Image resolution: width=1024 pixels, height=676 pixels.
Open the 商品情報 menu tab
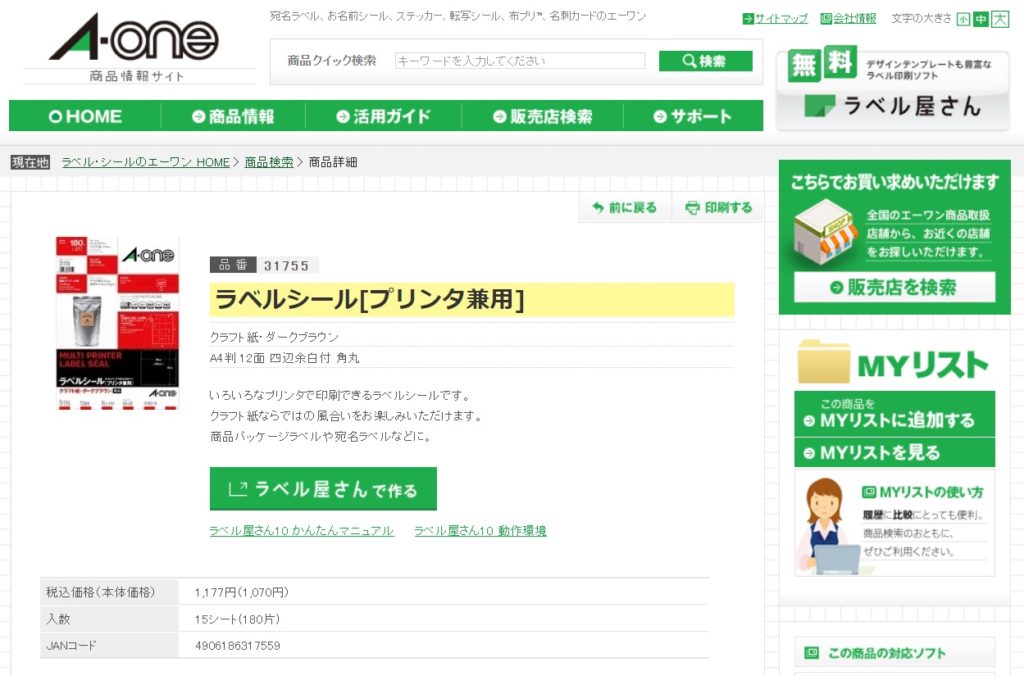[233, 116]
